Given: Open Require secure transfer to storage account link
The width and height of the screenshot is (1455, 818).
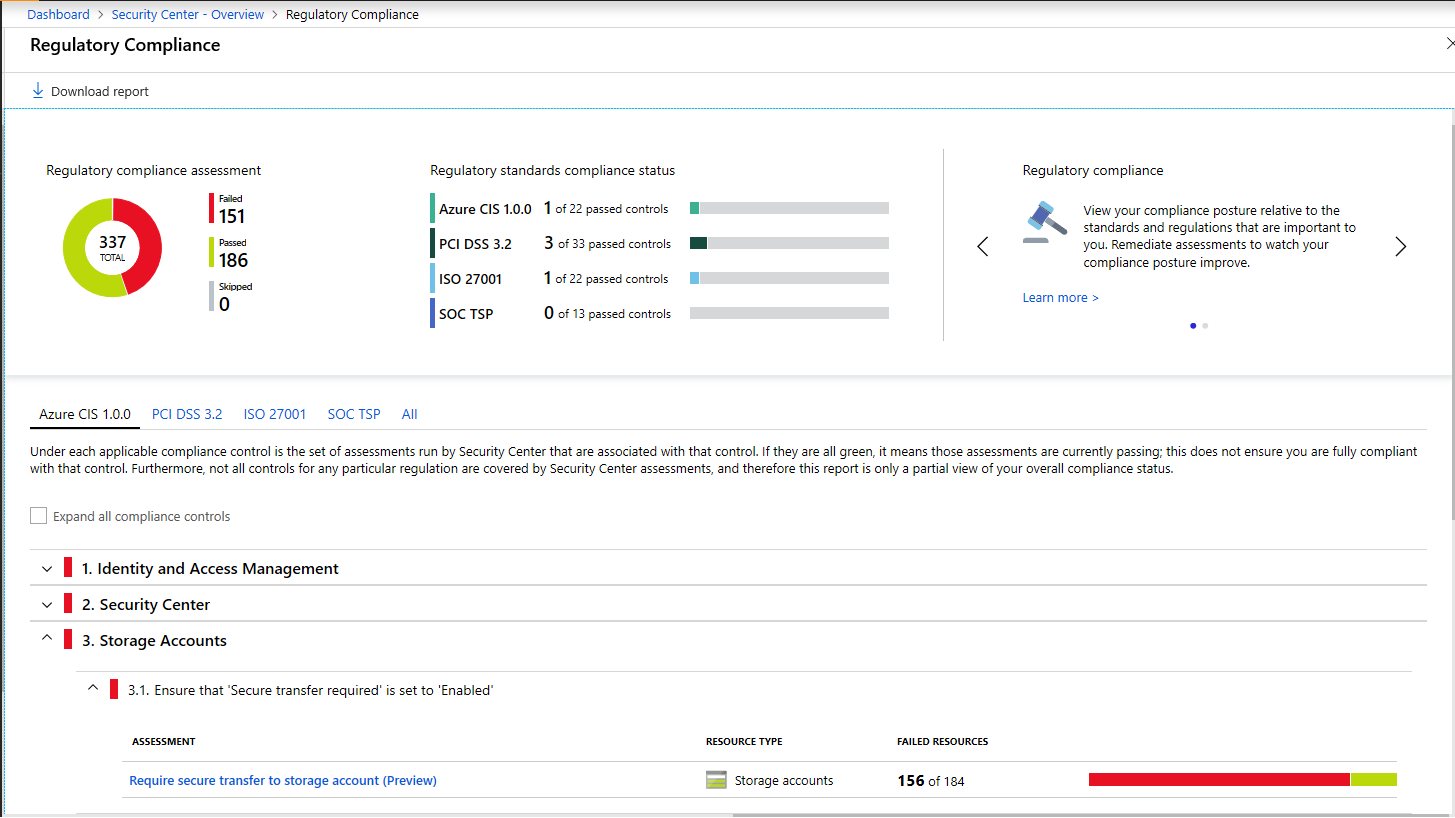Looking at the screenshot, I should (283, 781).
